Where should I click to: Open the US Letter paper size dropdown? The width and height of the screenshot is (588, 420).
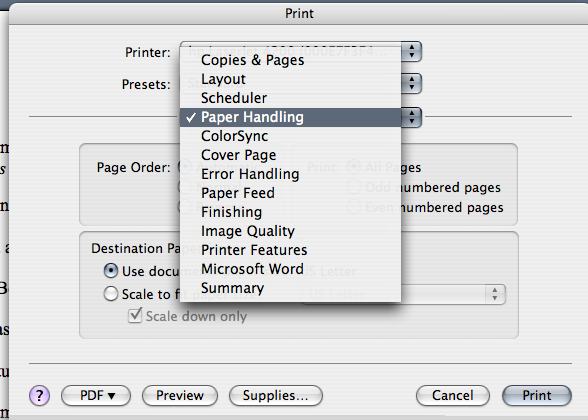(x=404, y=294)
